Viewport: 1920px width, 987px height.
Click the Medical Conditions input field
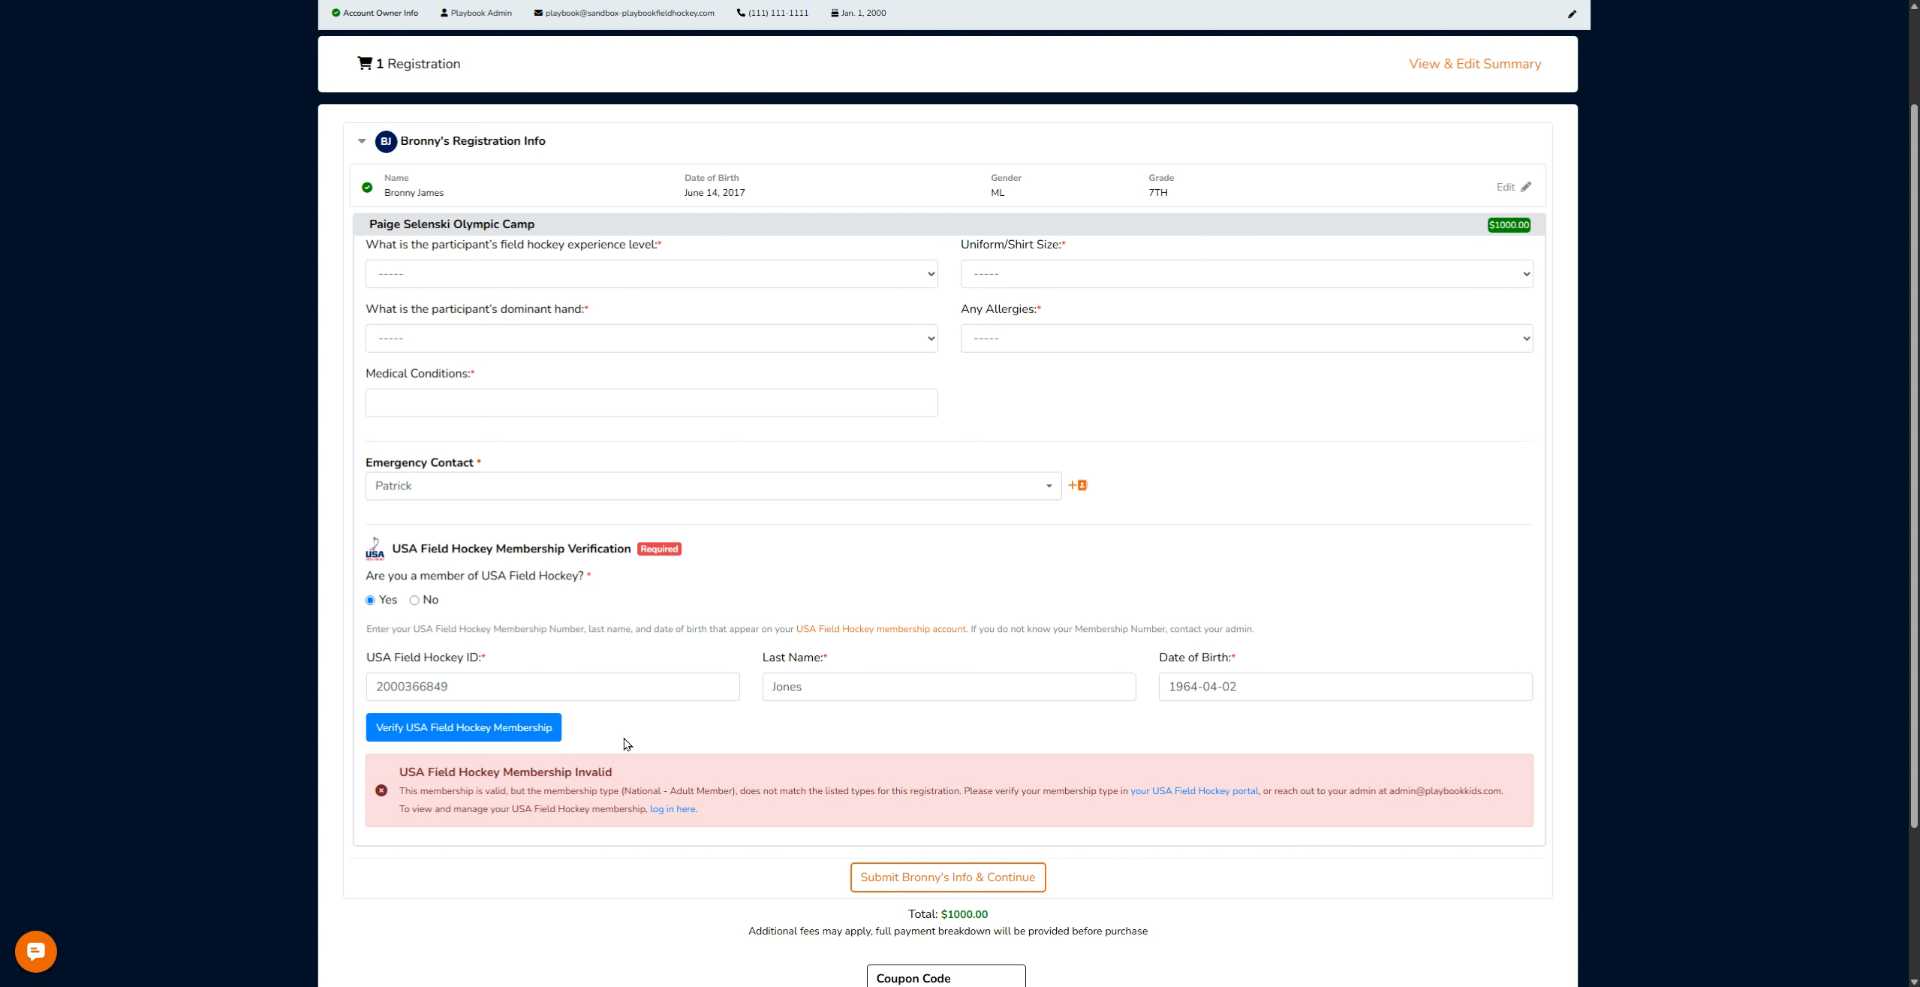(651, 403)
